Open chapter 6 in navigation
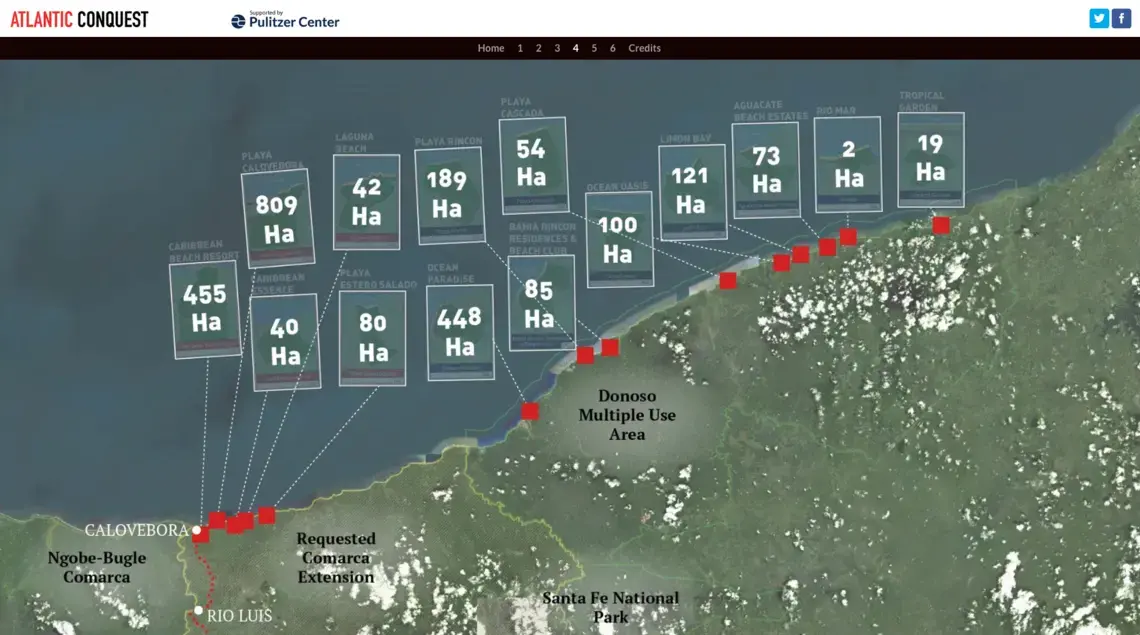1140x635 pixels. (612, 48)
